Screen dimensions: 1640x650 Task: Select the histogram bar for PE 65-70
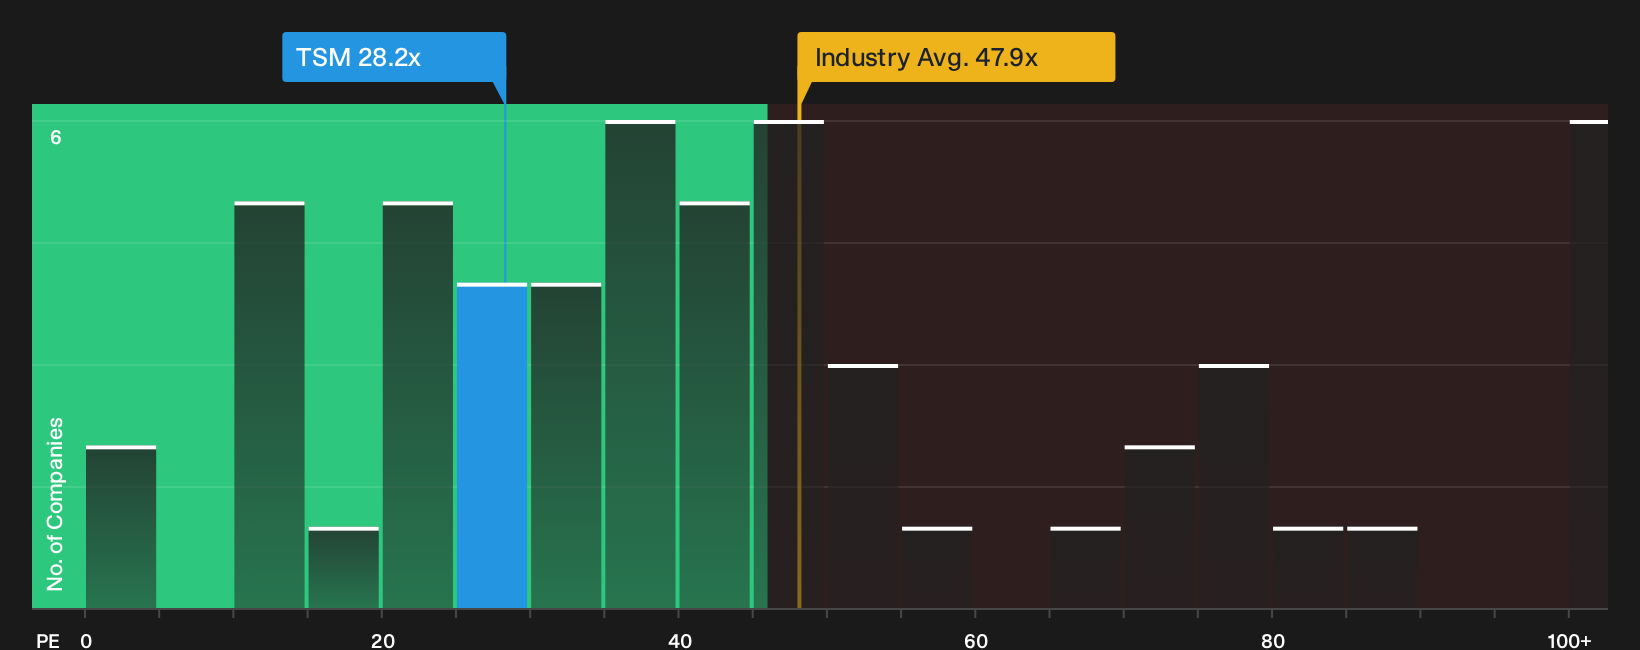(1086, 568)
